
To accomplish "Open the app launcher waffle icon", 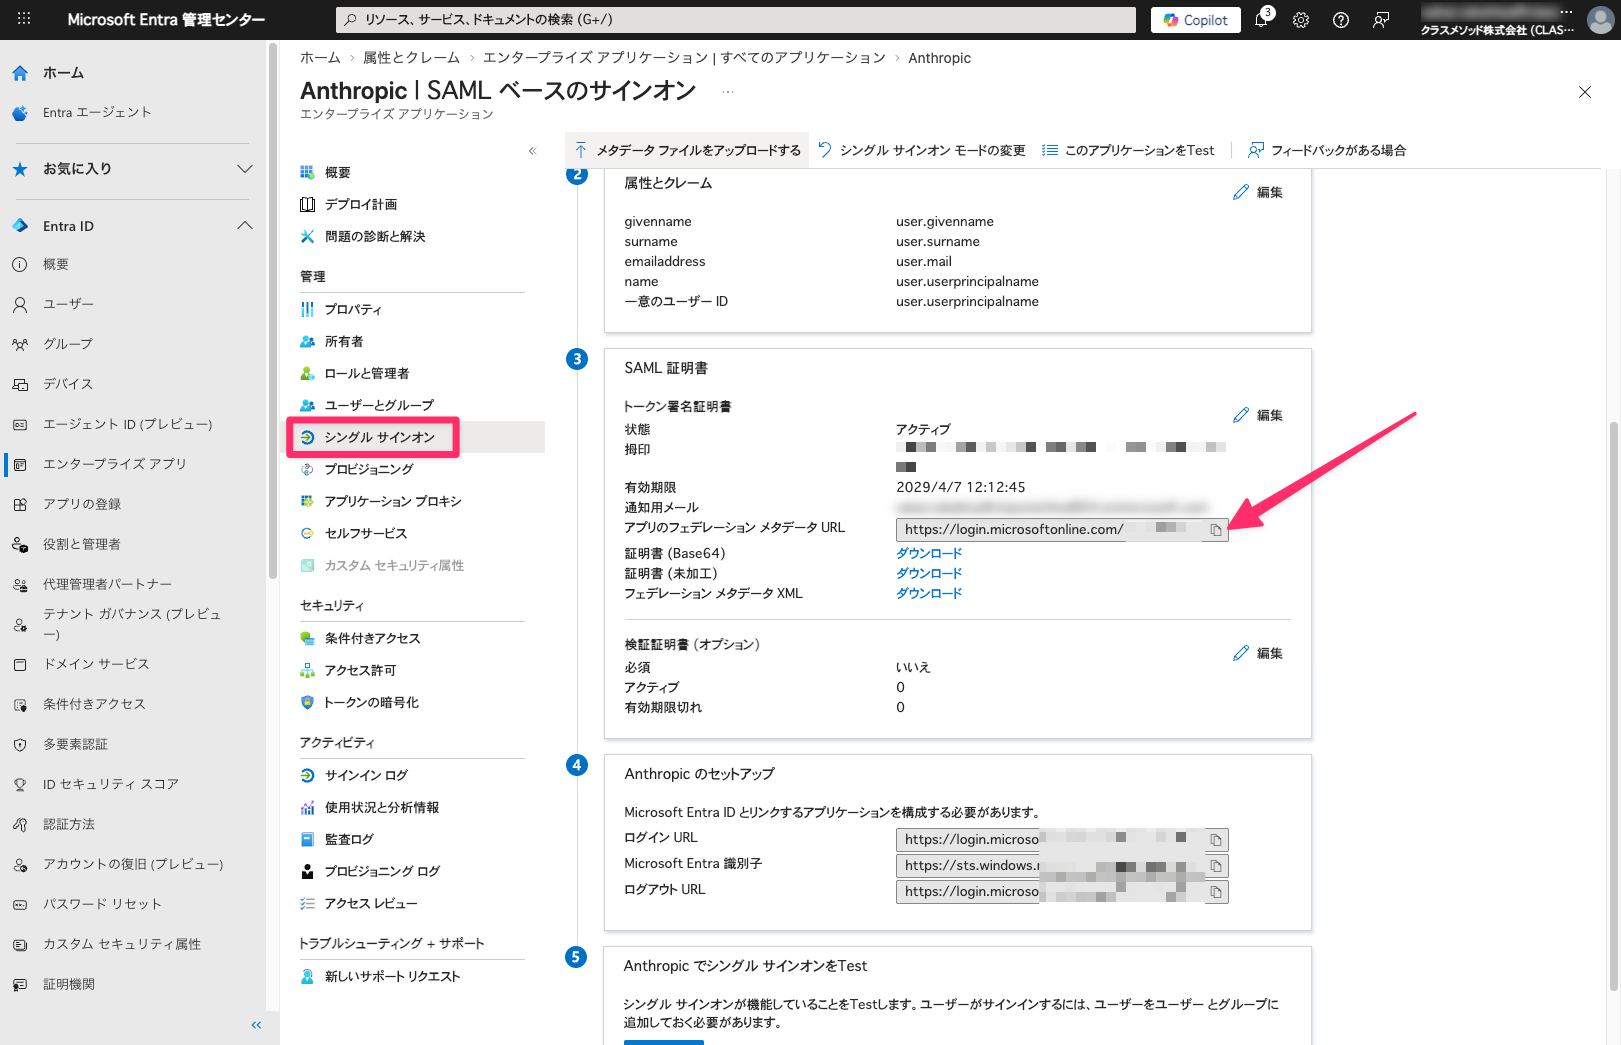I will pyautogui.click(x=24, y=19).
